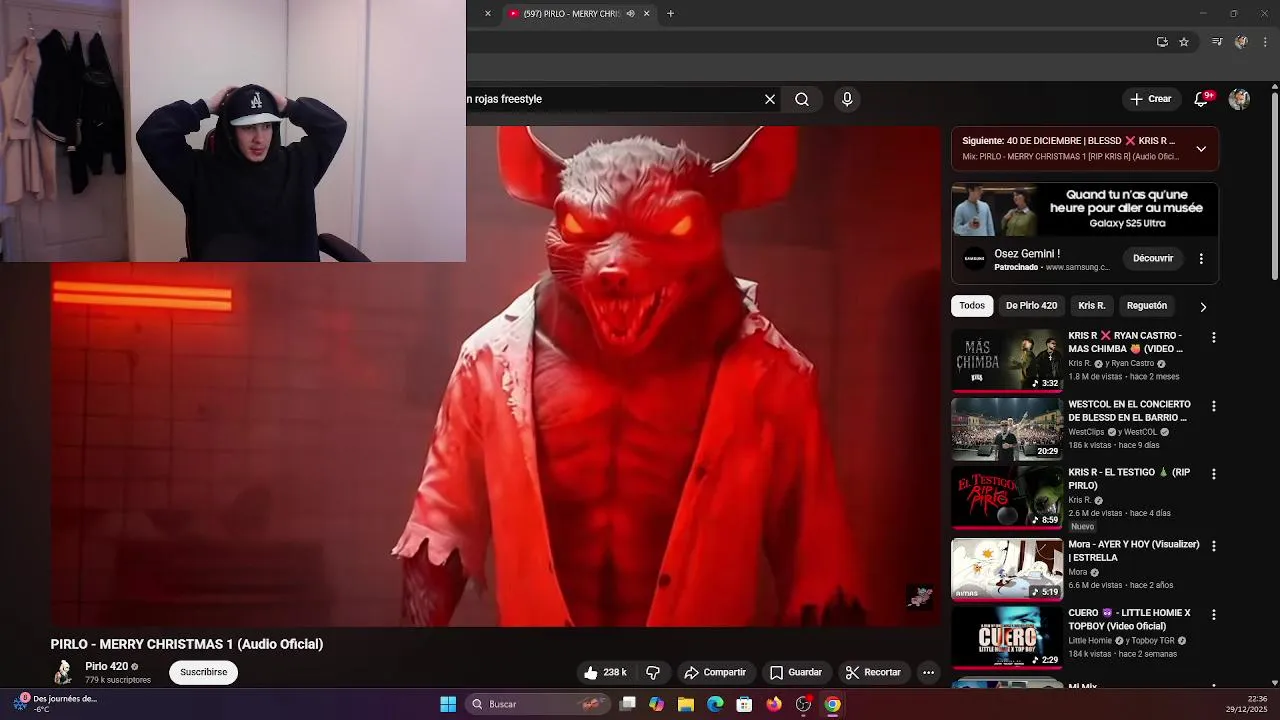Open the Galaxy S25 Ultra ad thumbnail

(x=1085, y=209)
